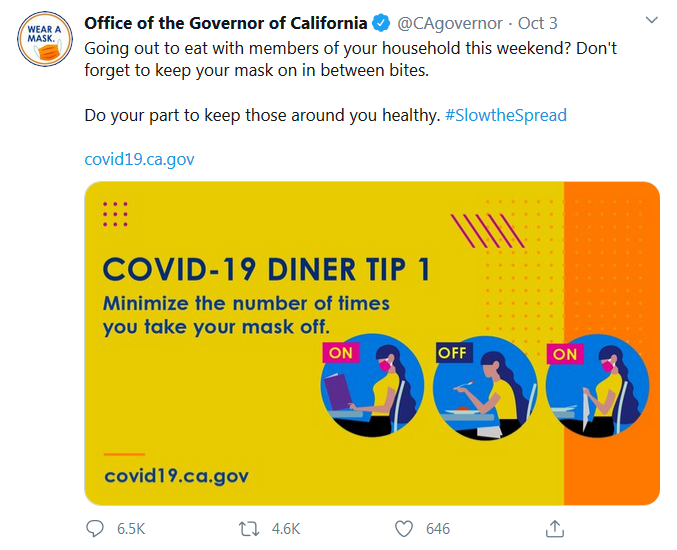Click the @CAgovernor handle

[449, 23]
